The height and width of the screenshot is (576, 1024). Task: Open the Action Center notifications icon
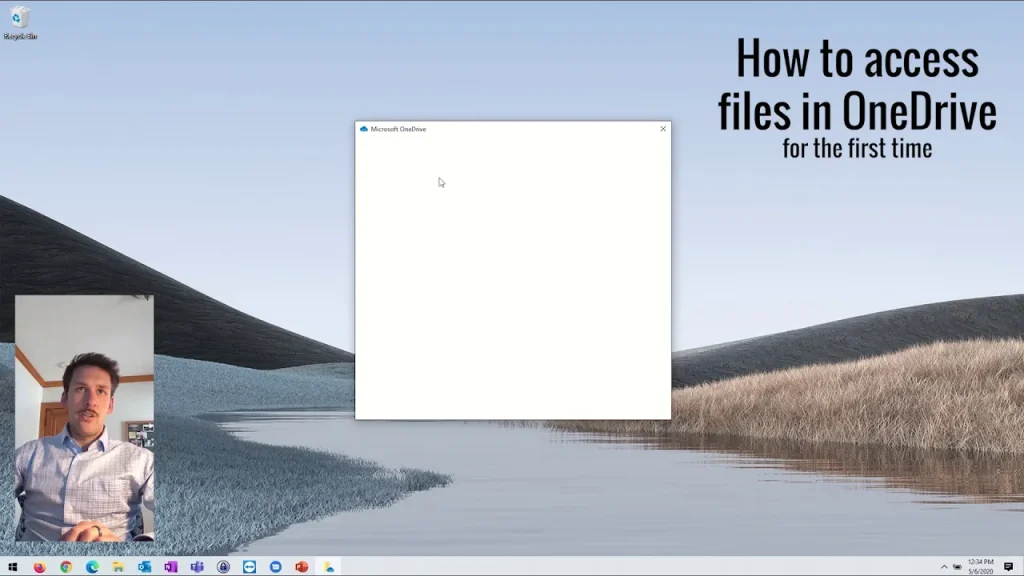click(x=1008, y=567)
